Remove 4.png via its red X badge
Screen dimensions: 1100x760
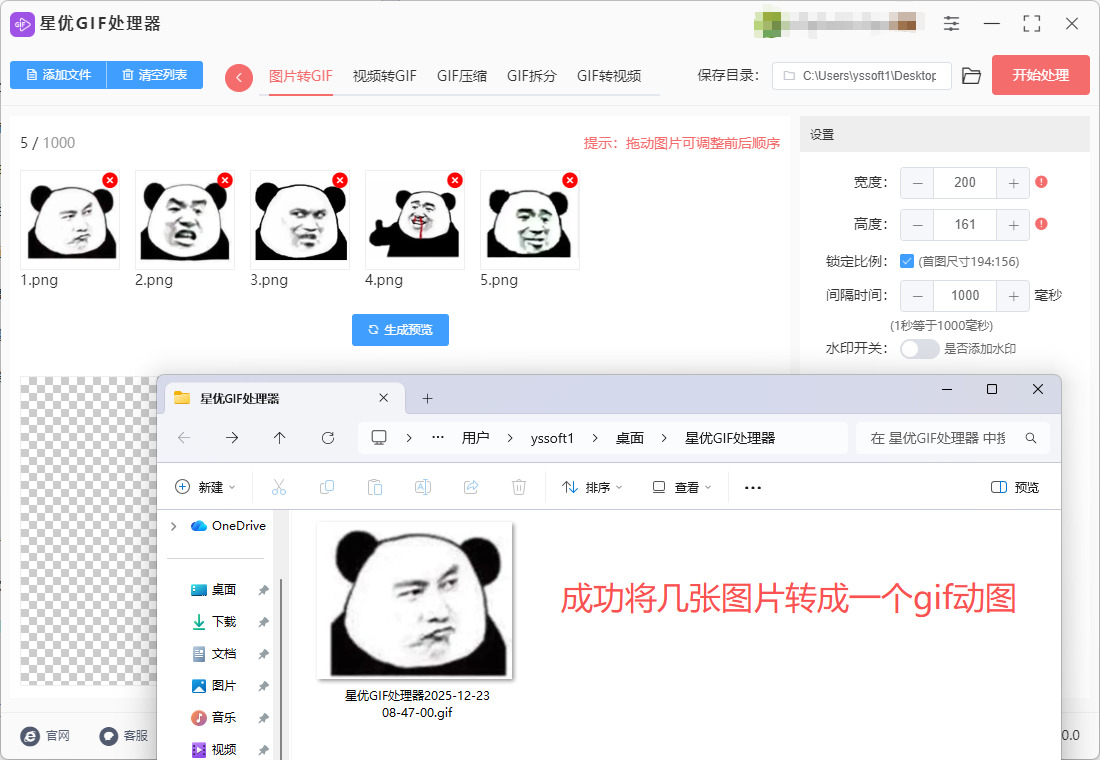[455, 180]
